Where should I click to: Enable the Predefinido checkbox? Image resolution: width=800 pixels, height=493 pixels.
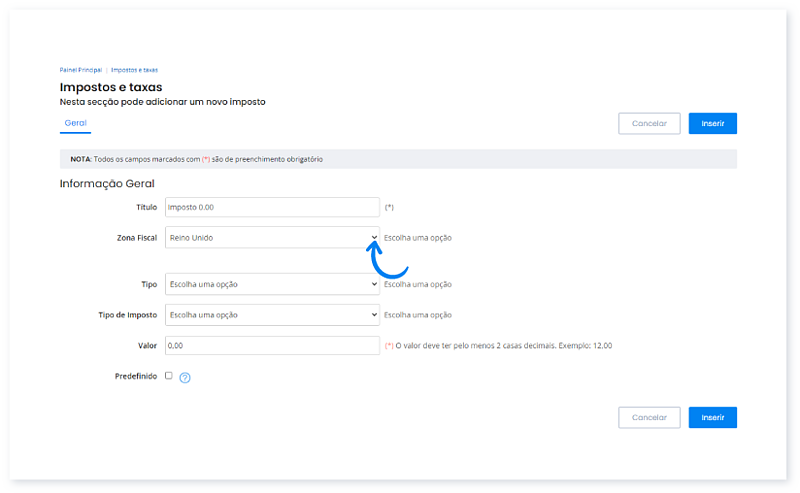pyautogui.click(x=168, y=376)
